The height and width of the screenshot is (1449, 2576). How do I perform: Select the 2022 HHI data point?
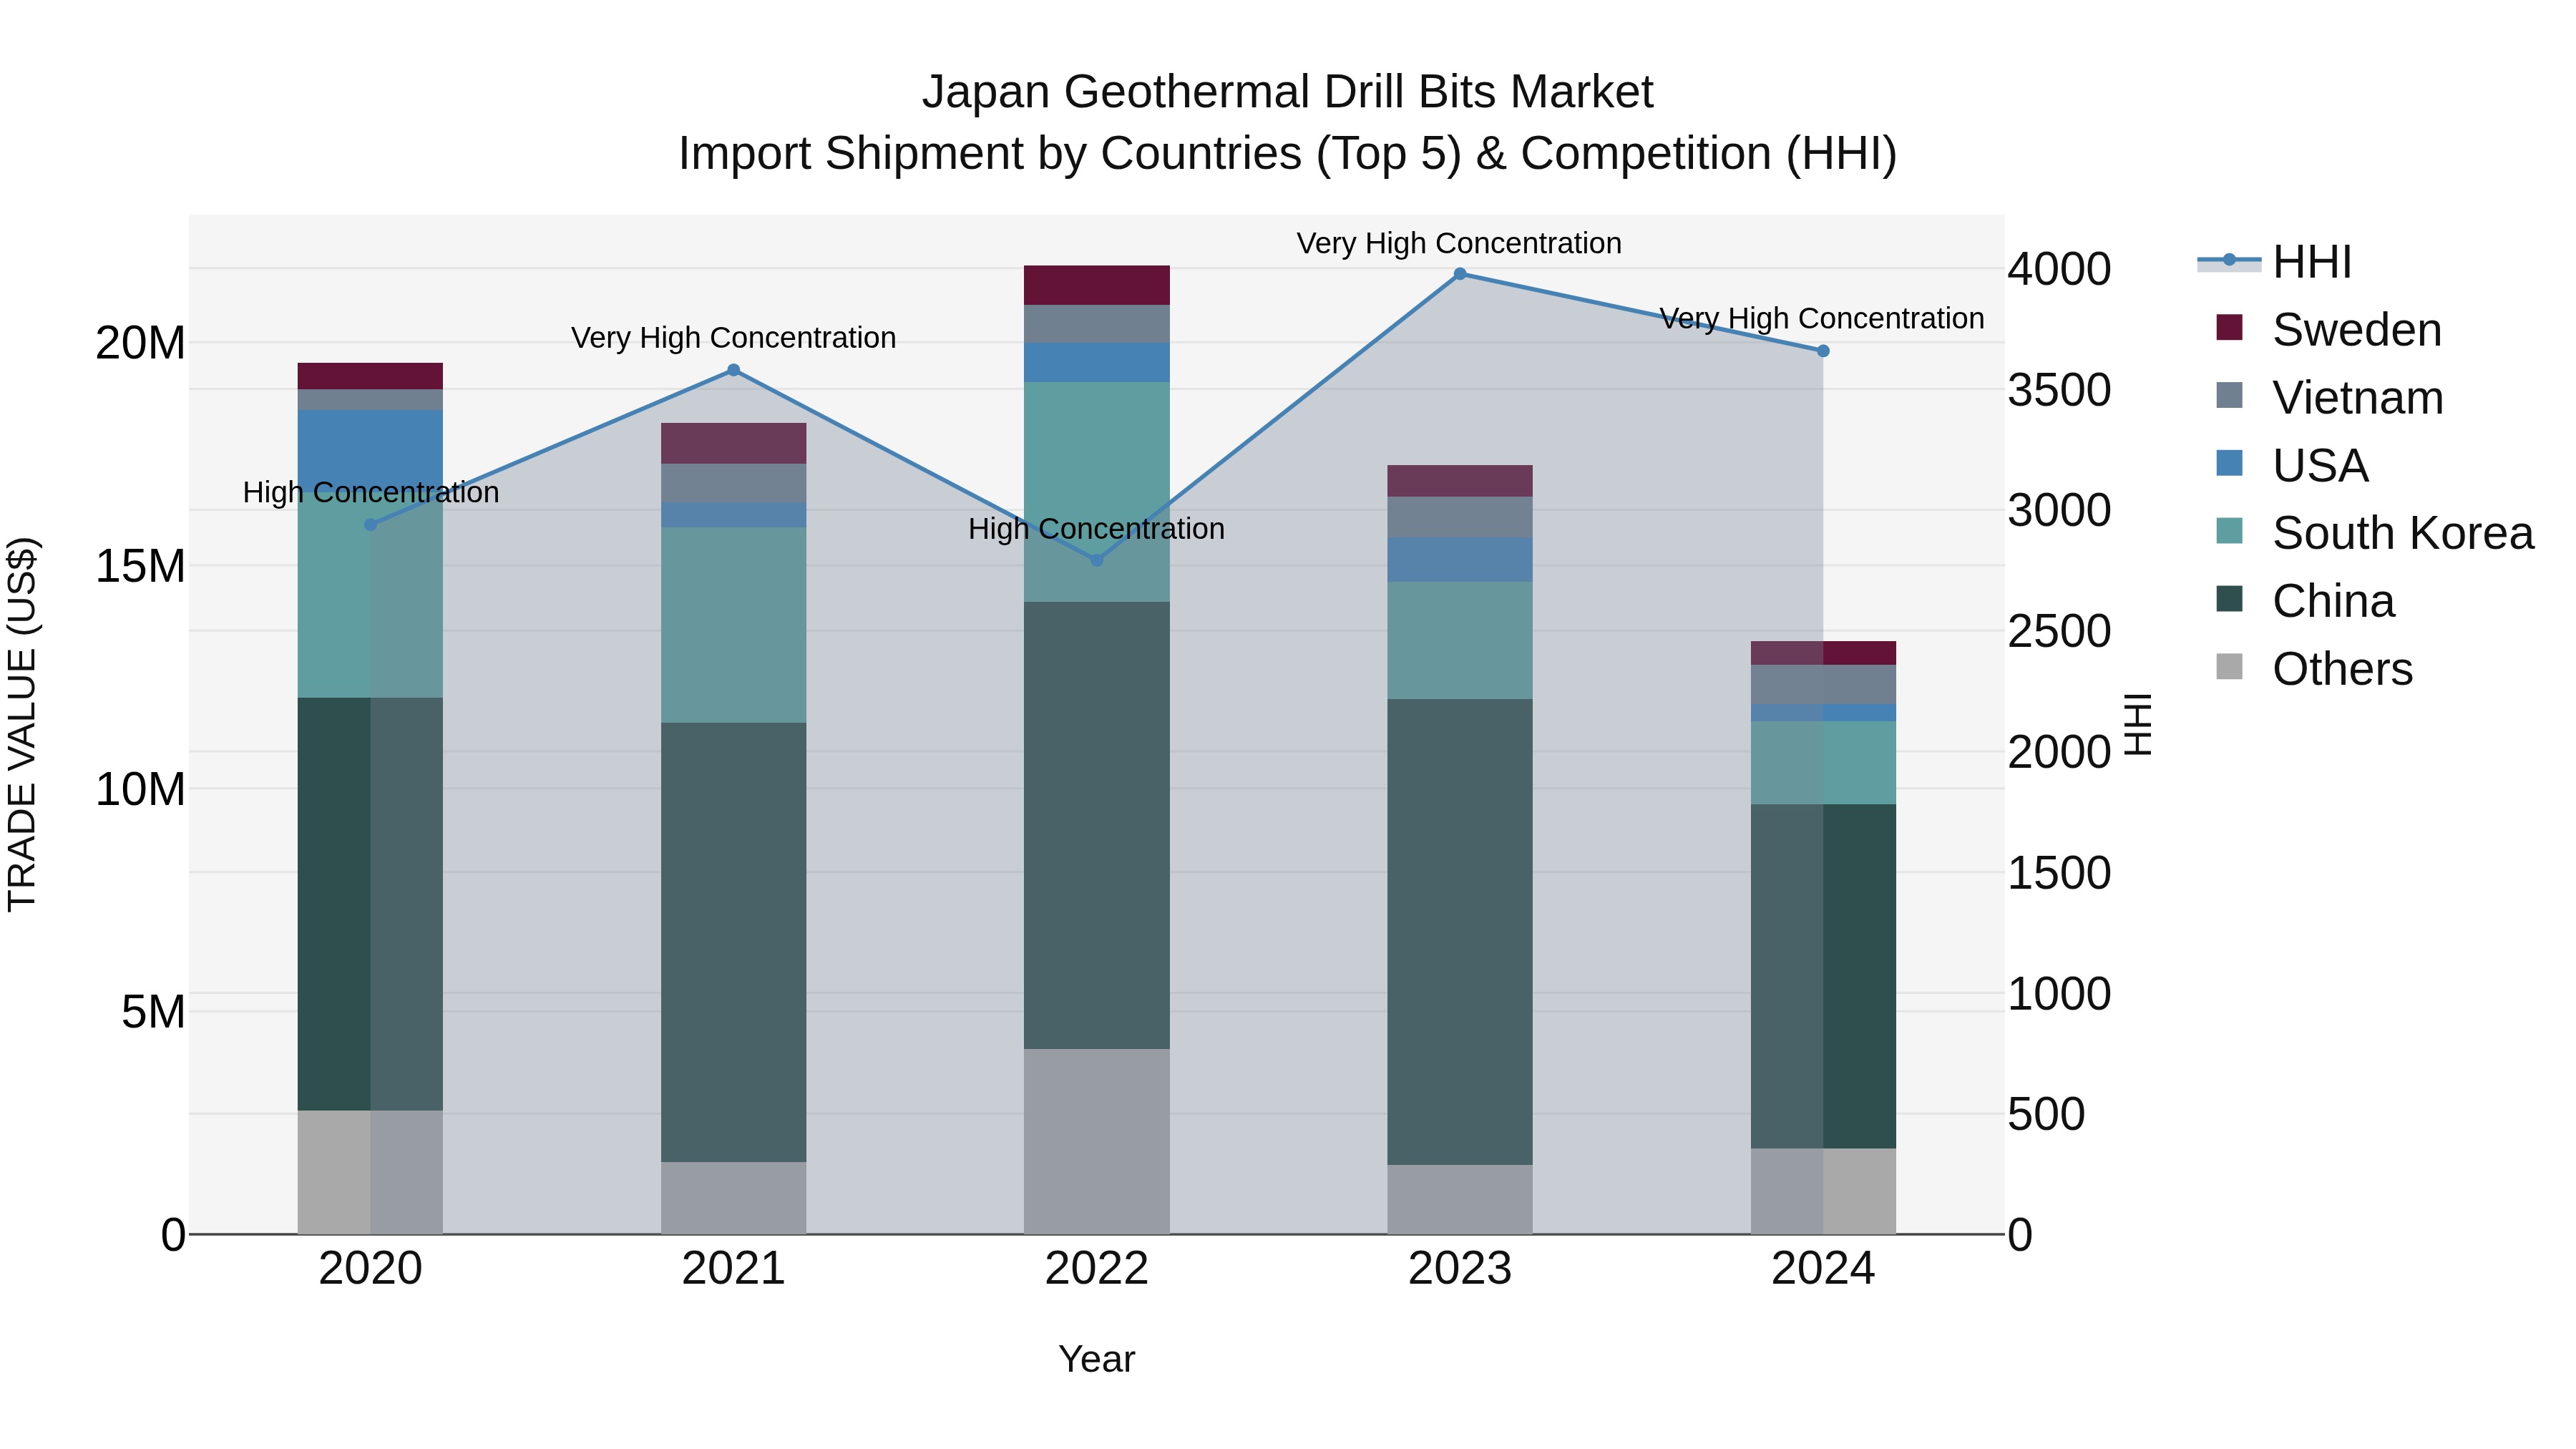point(1096,560)
